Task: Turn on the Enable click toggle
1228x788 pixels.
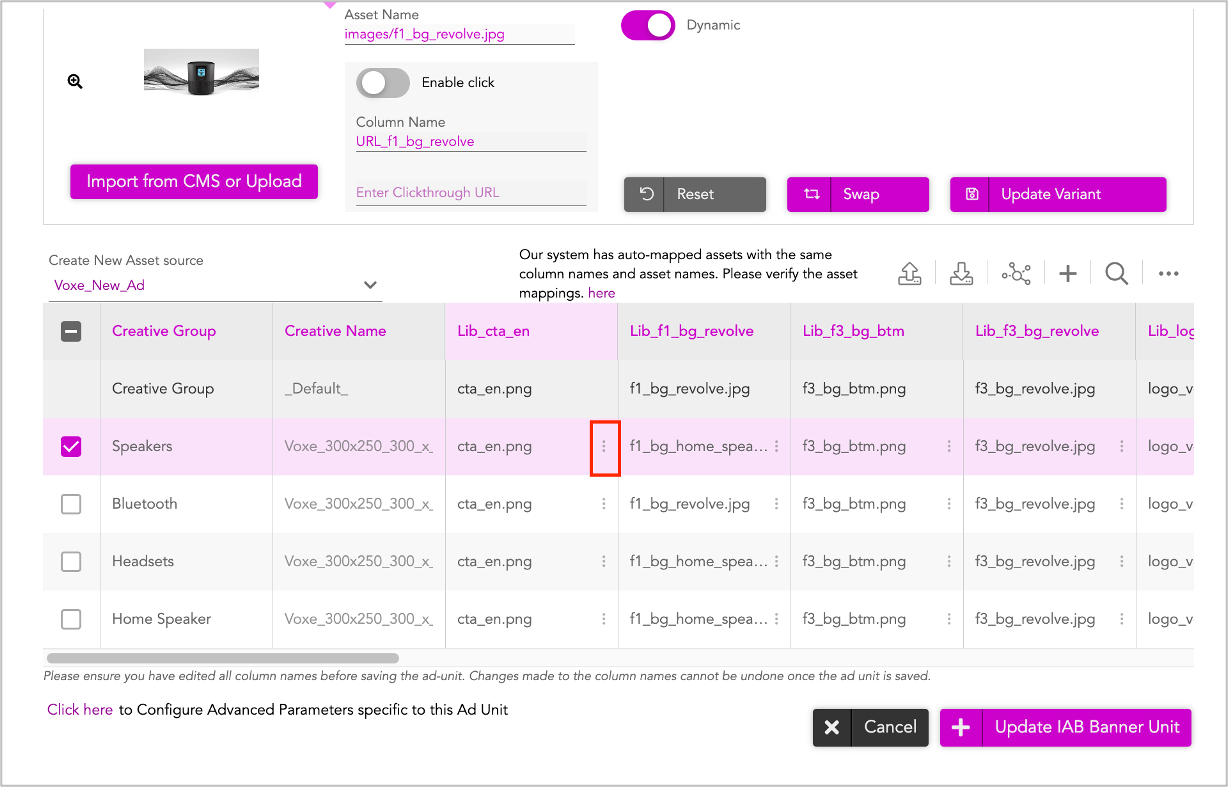Action: coord(383,83)
